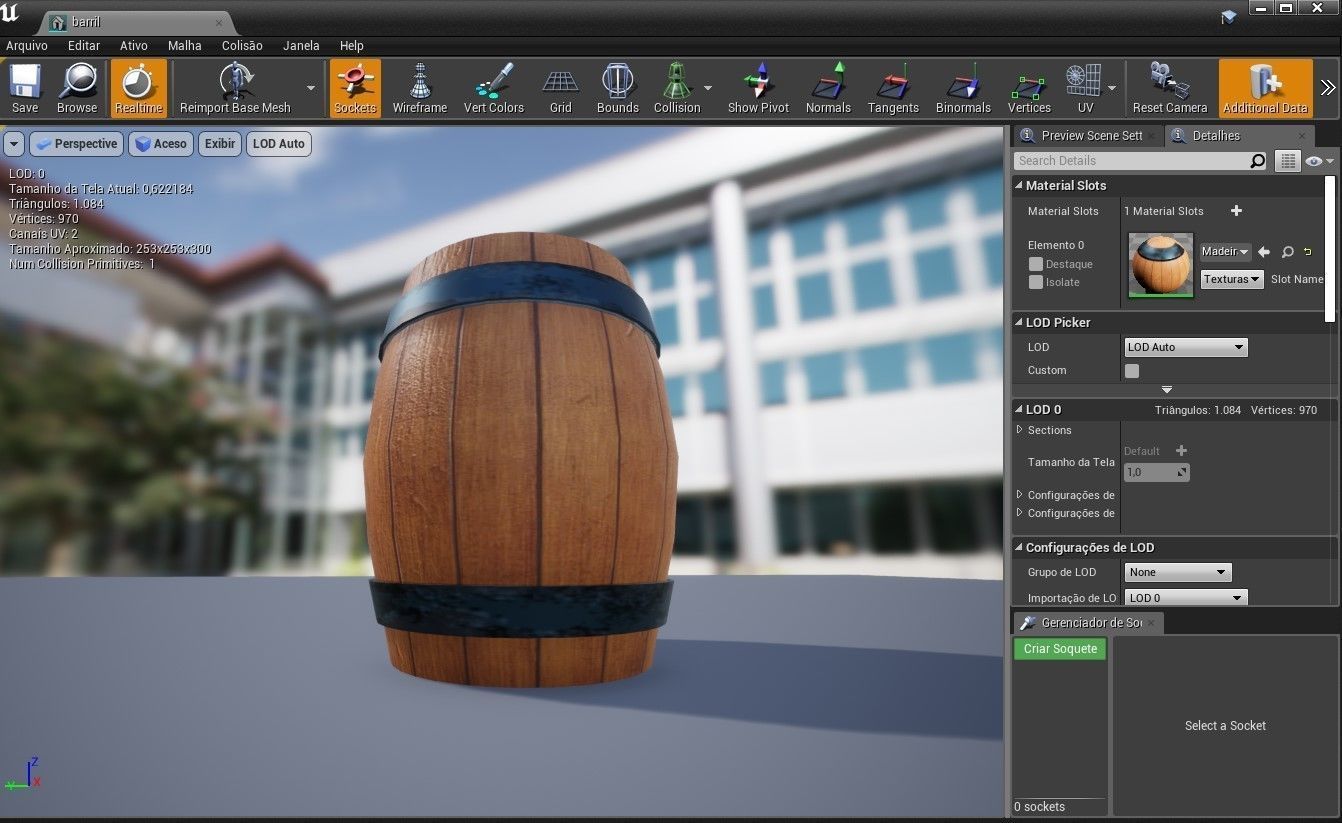Toggle UV channel display

1085,88
